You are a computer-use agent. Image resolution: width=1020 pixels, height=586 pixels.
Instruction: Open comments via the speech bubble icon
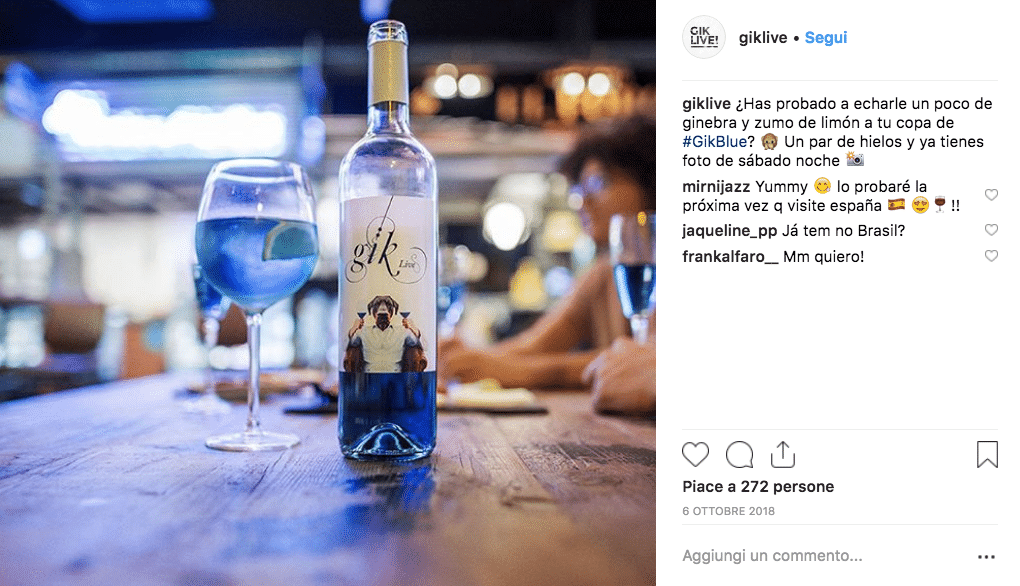coord(740,454)
